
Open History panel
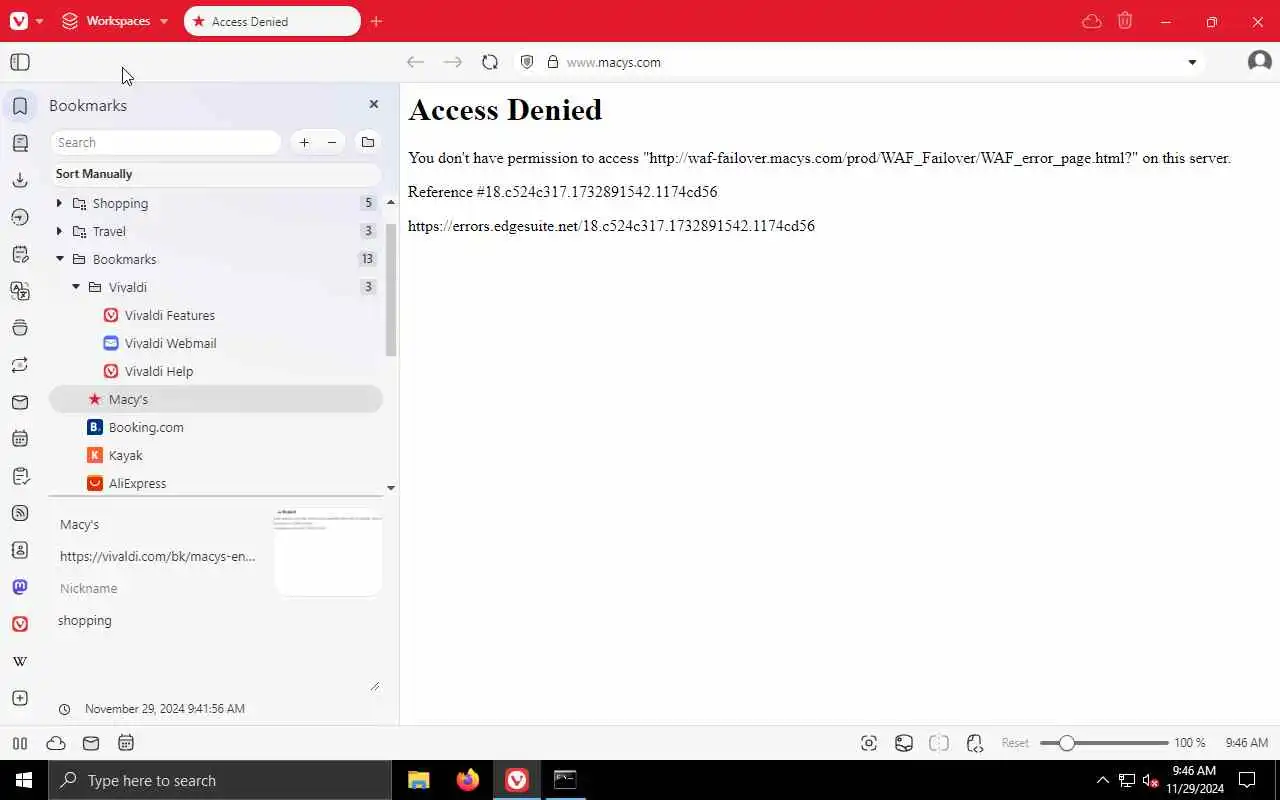click(x=20, y=217)
